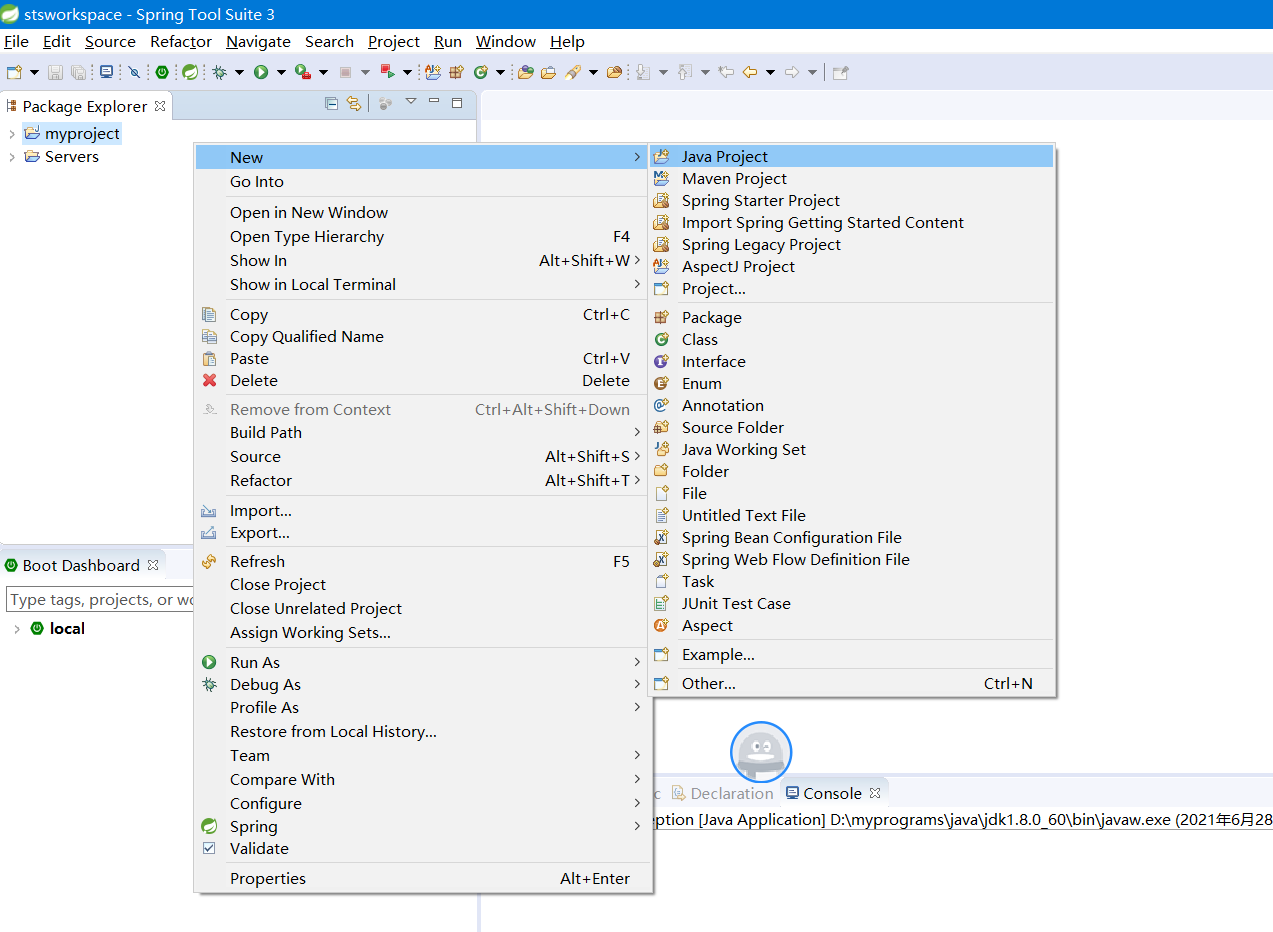Select Source Folder entry
The image size is (1273, 932).
coord(851,427)
